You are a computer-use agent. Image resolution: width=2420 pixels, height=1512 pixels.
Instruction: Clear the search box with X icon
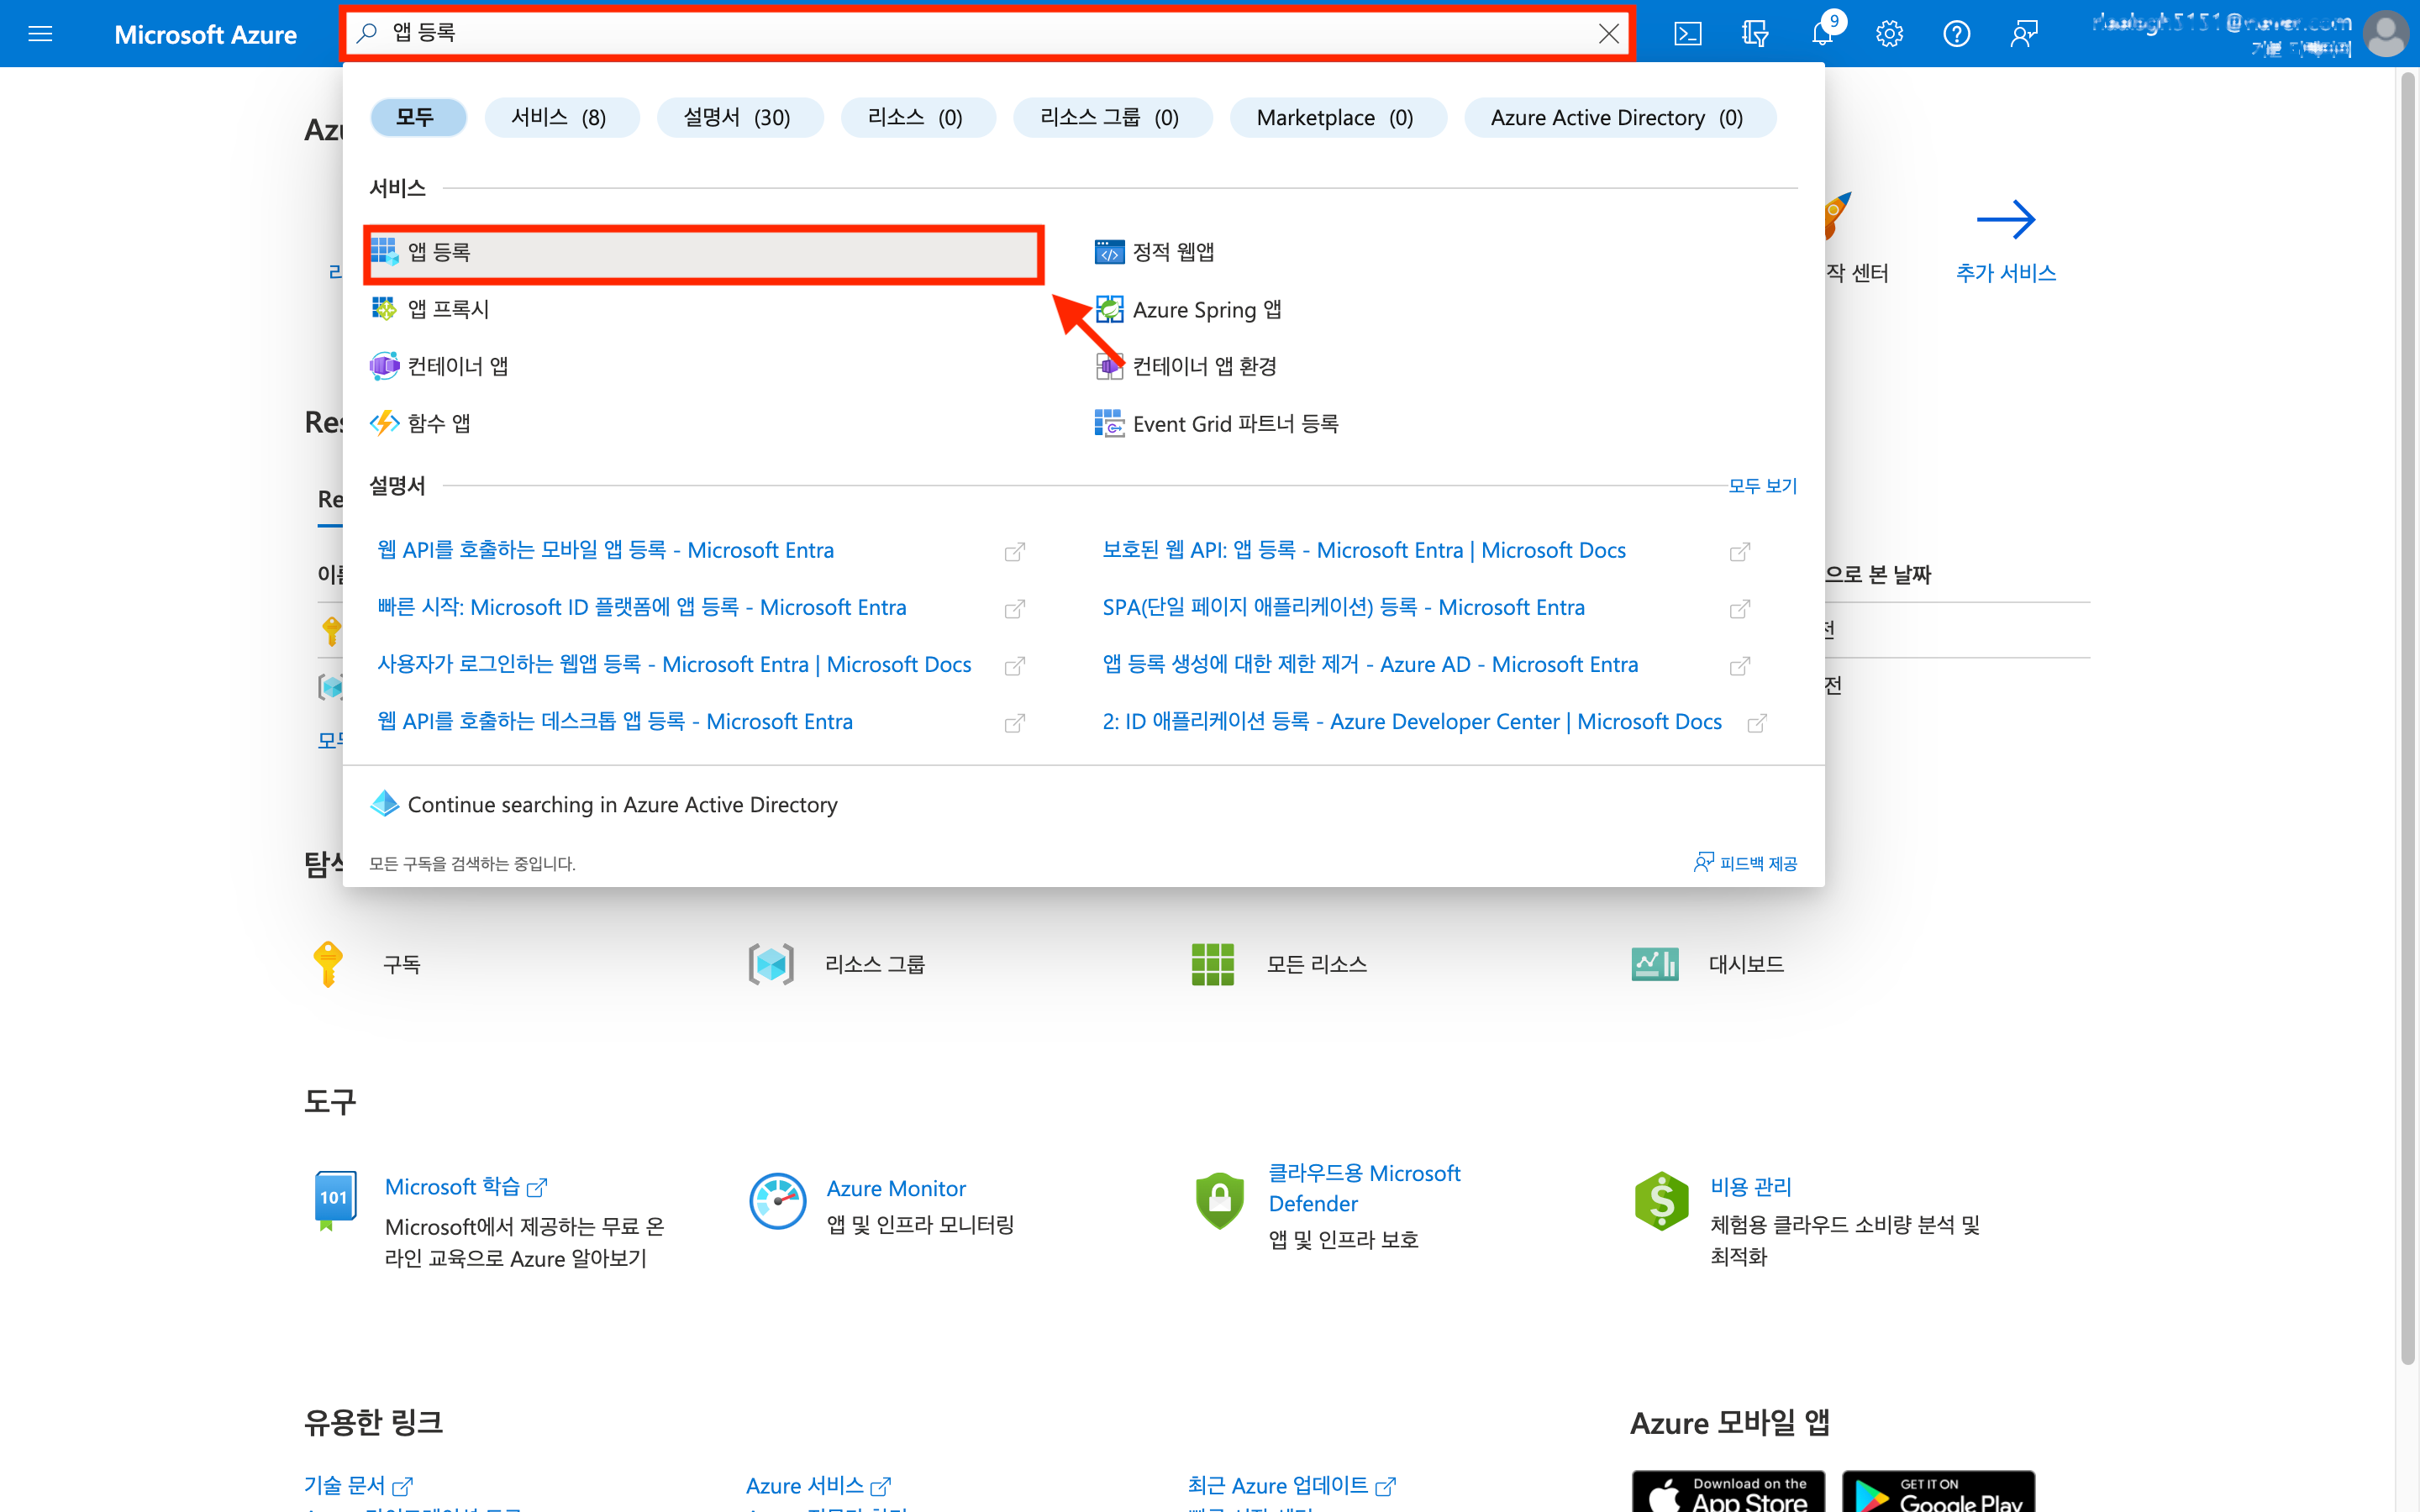tap(1608, 34)
